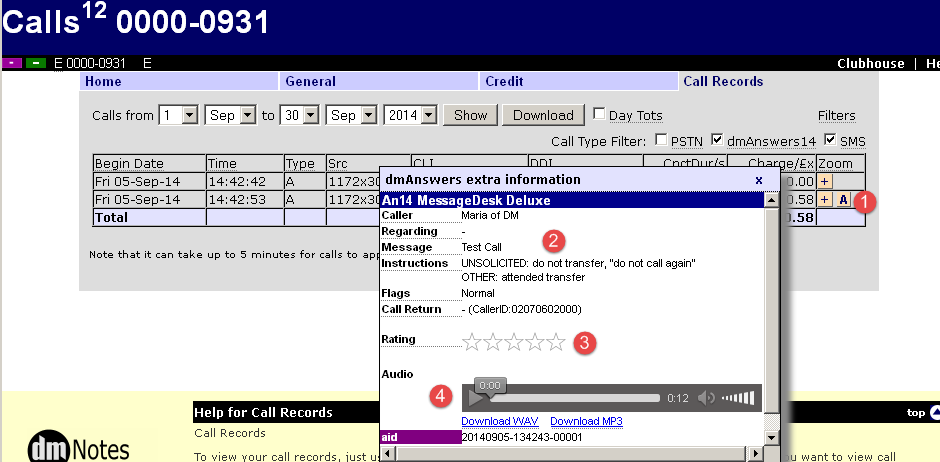Click the purple minus icon in black bar
The width and height of the screenshot is (940, 462).
(x=13, y=63)
